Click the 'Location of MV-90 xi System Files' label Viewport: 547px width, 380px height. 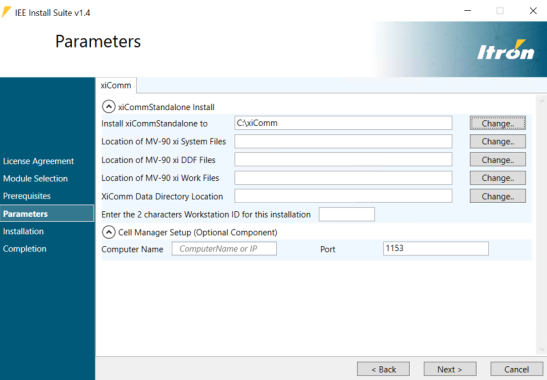point(164,141)
